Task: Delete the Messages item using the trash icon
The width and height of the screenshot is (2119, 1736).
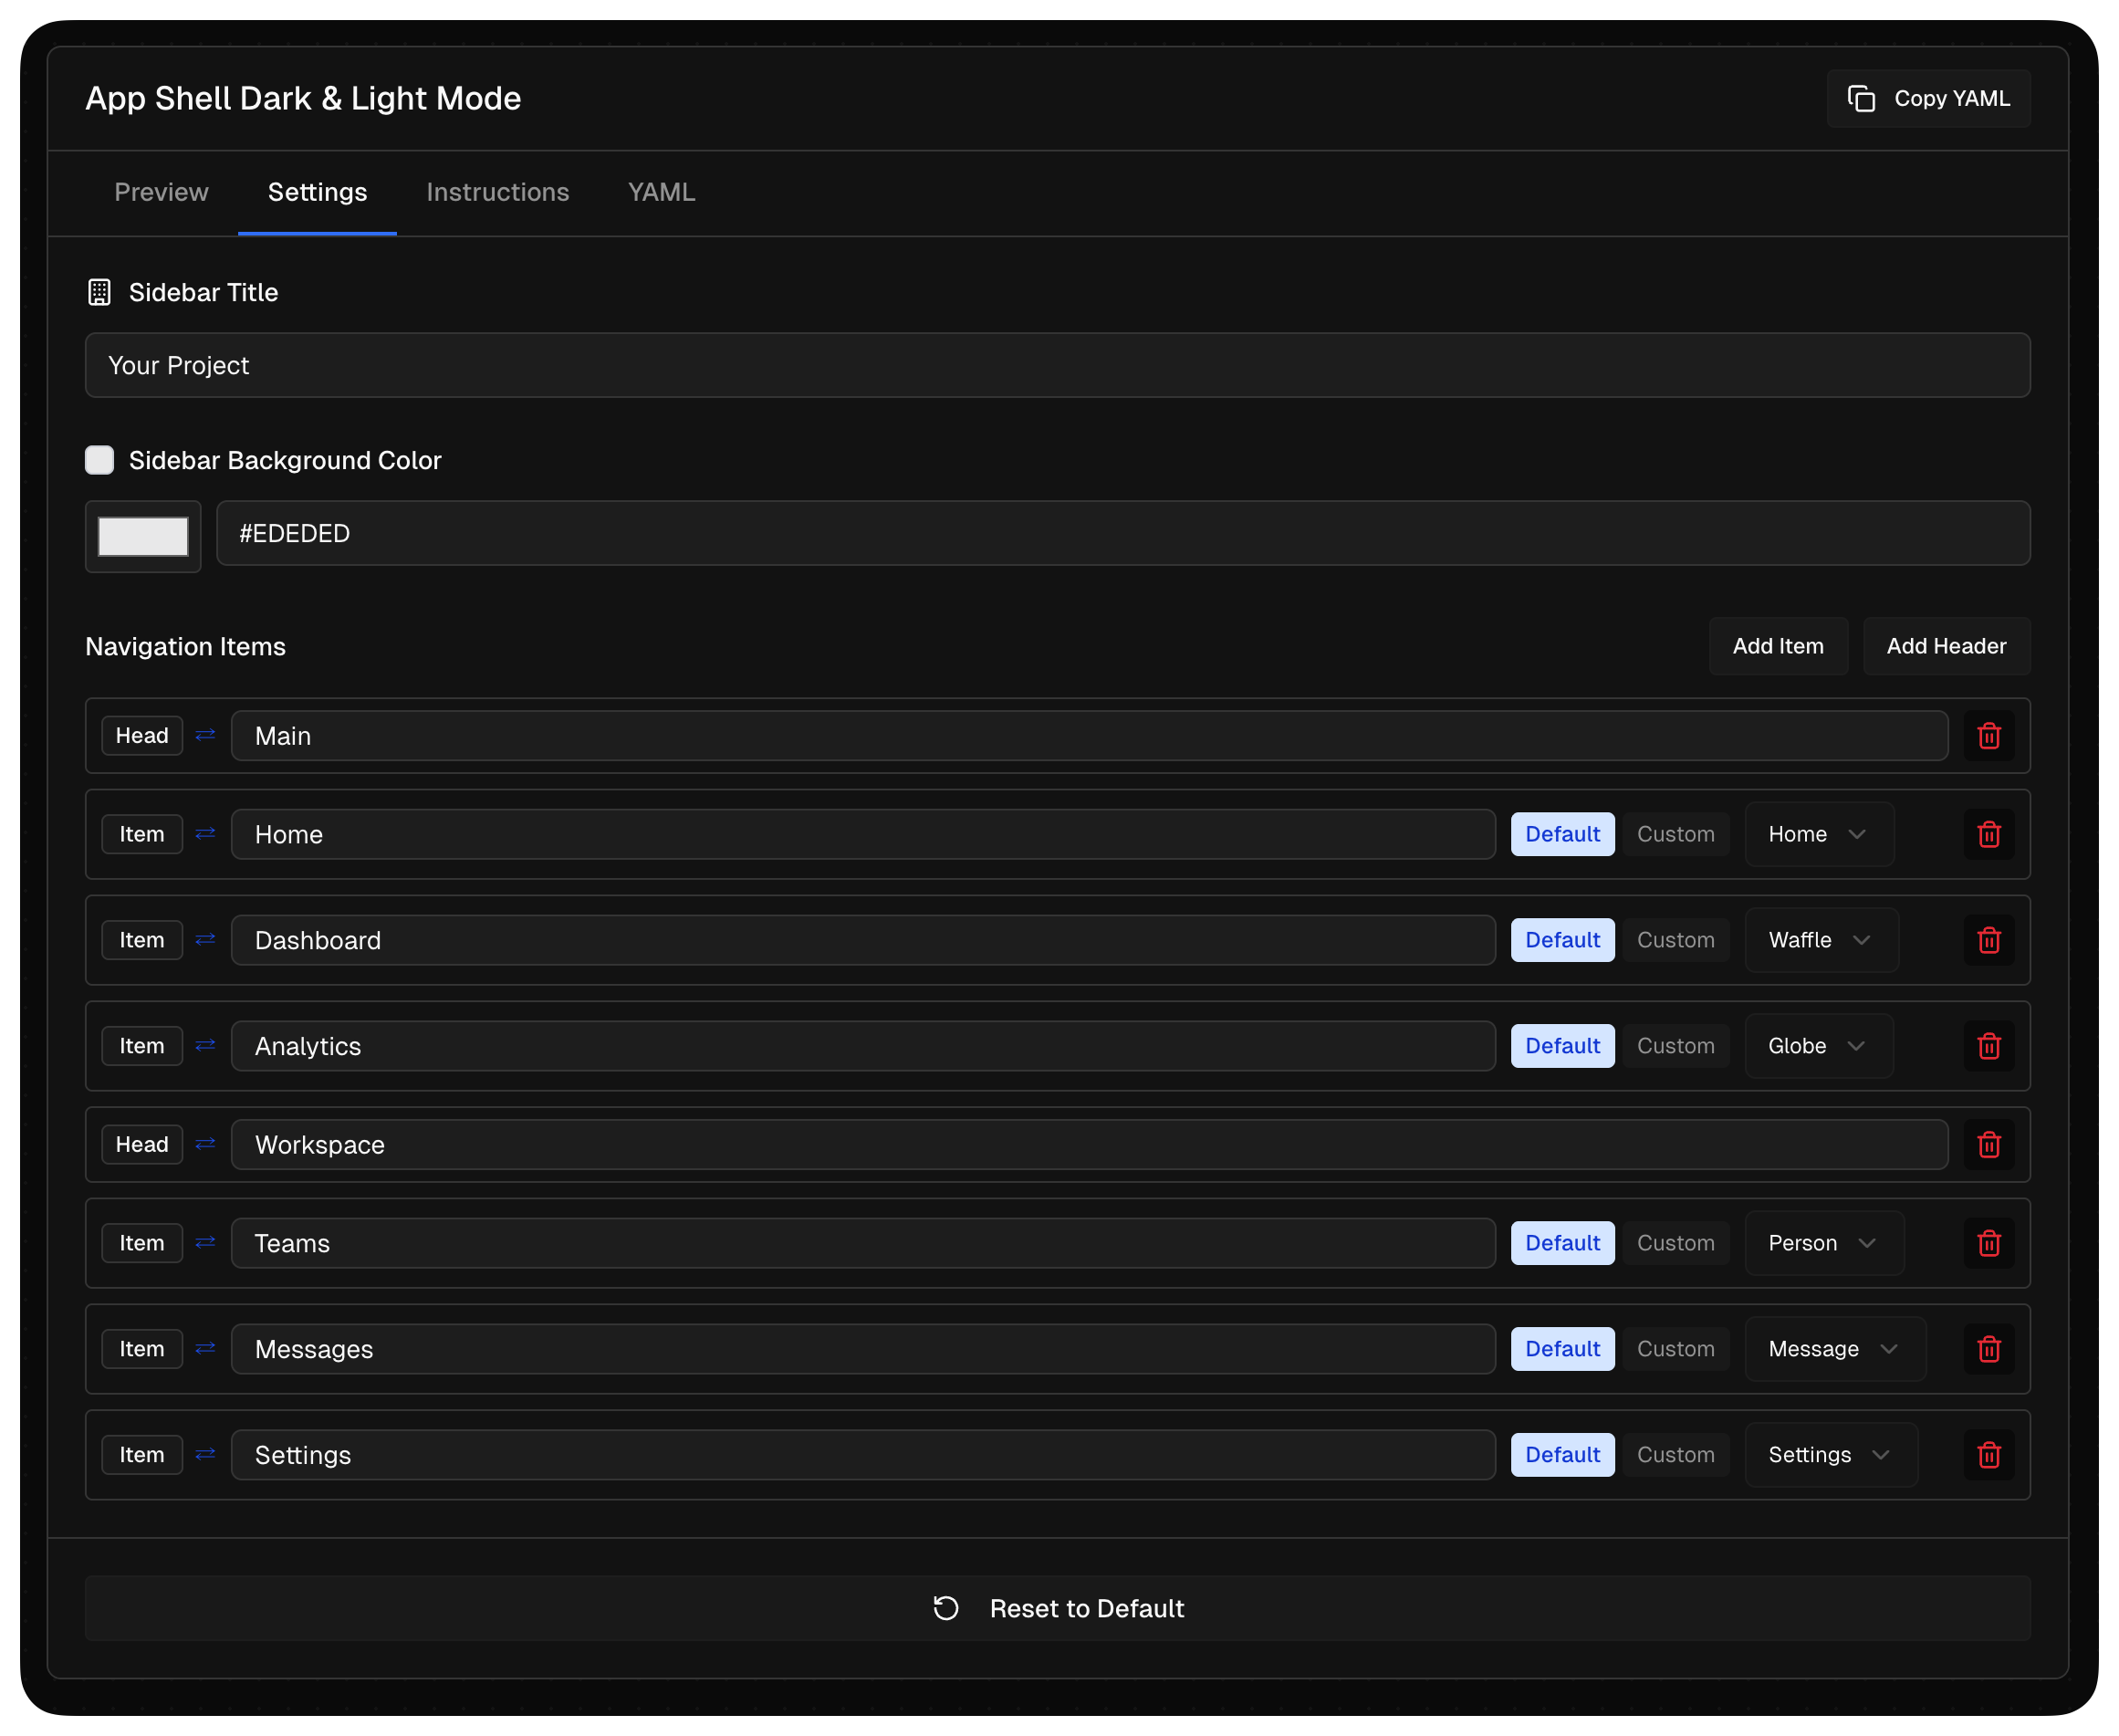Action: tap(1989, 1349)
